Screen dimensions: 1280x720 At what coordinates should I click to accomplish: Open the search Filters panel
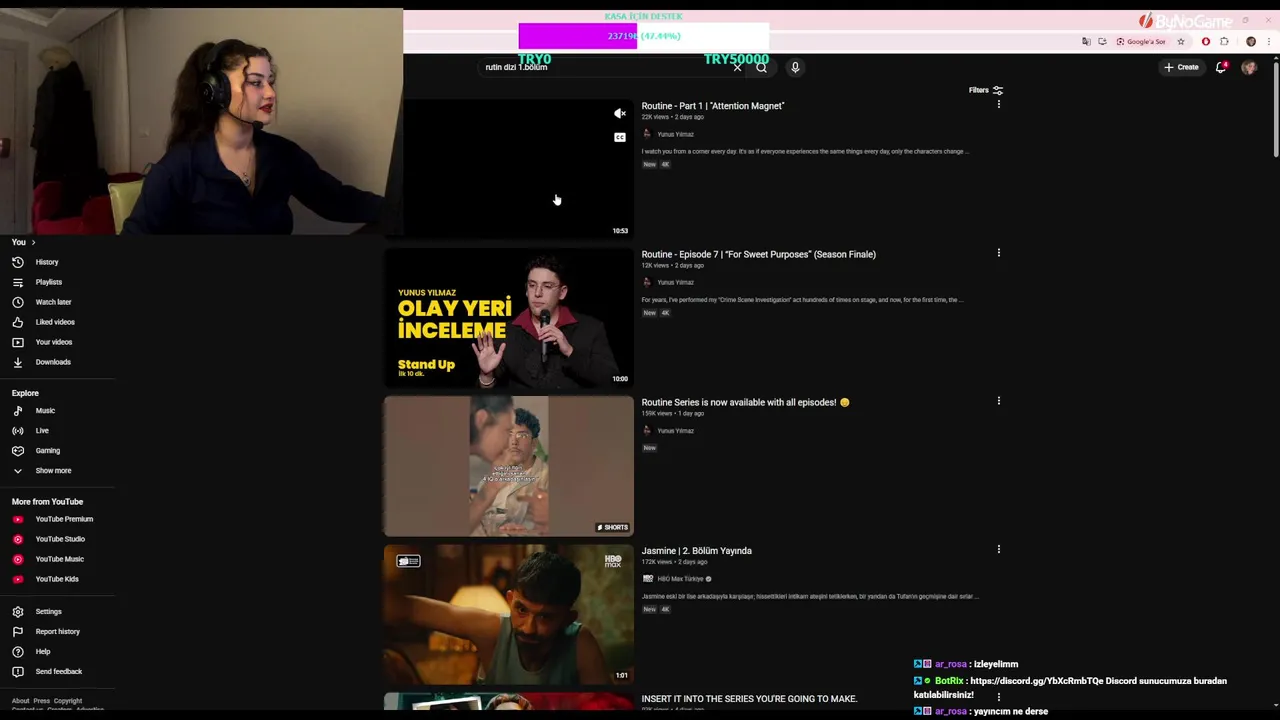click(x=986, y=90)
